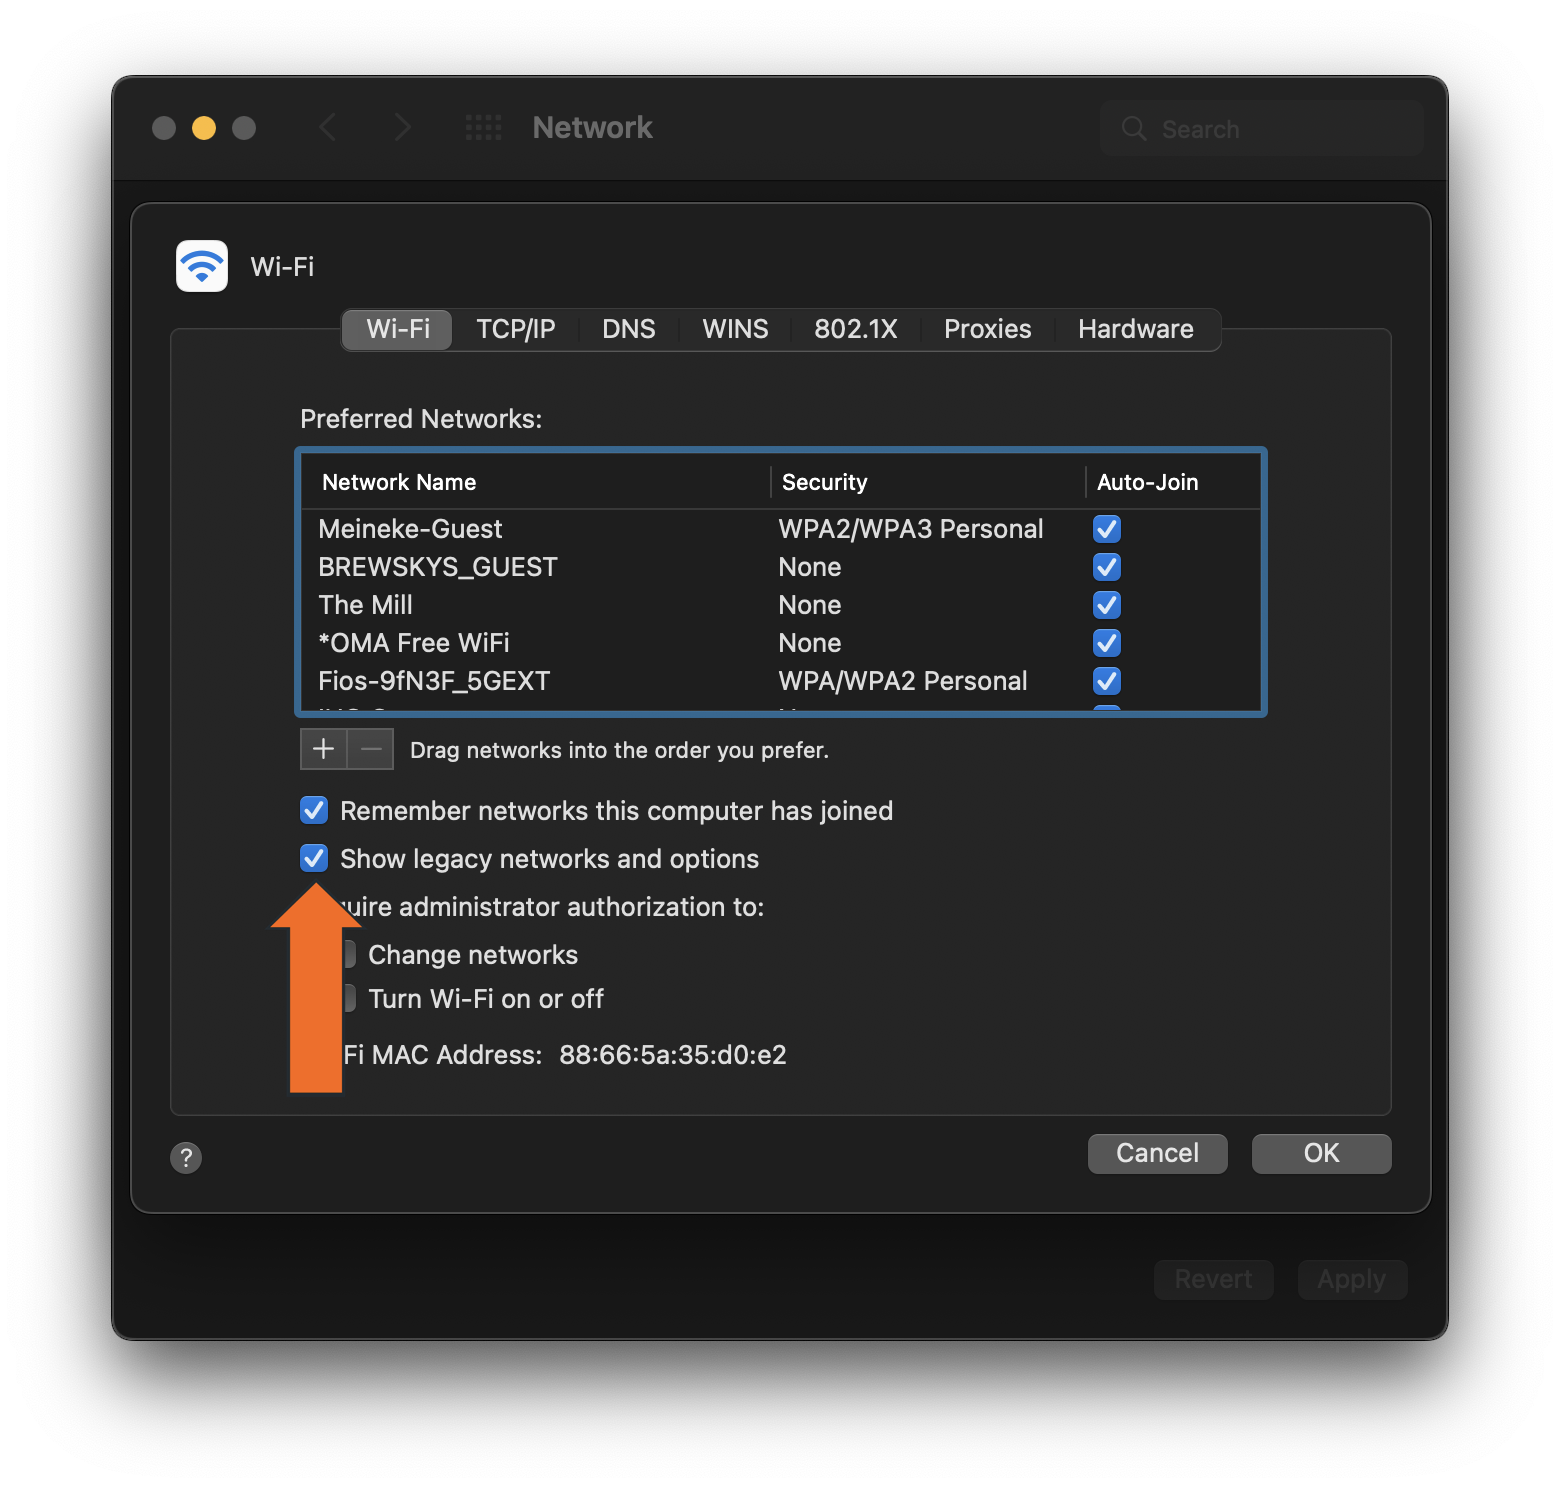Image resolution: width=1560 pixels, height=1488 pixels.
Task: Click the Wi-Fi status icon
Action: point(201,266)
